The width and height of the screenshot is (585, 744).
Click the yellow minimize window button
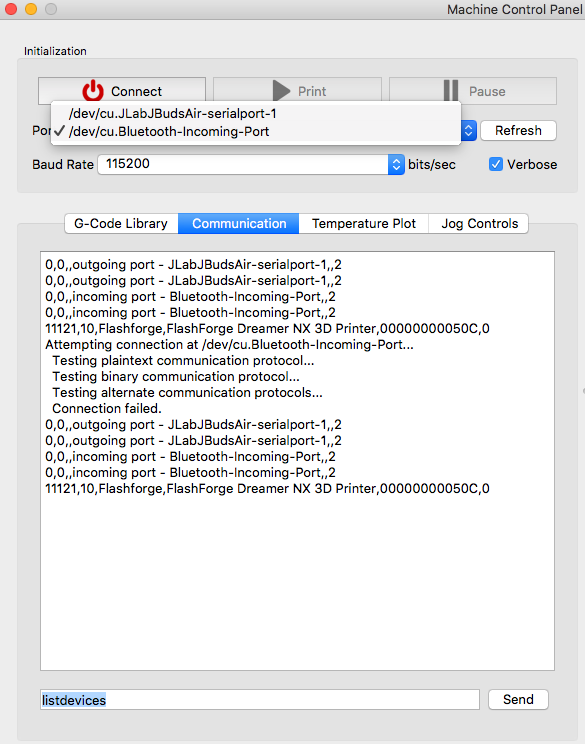coord(31,9)
